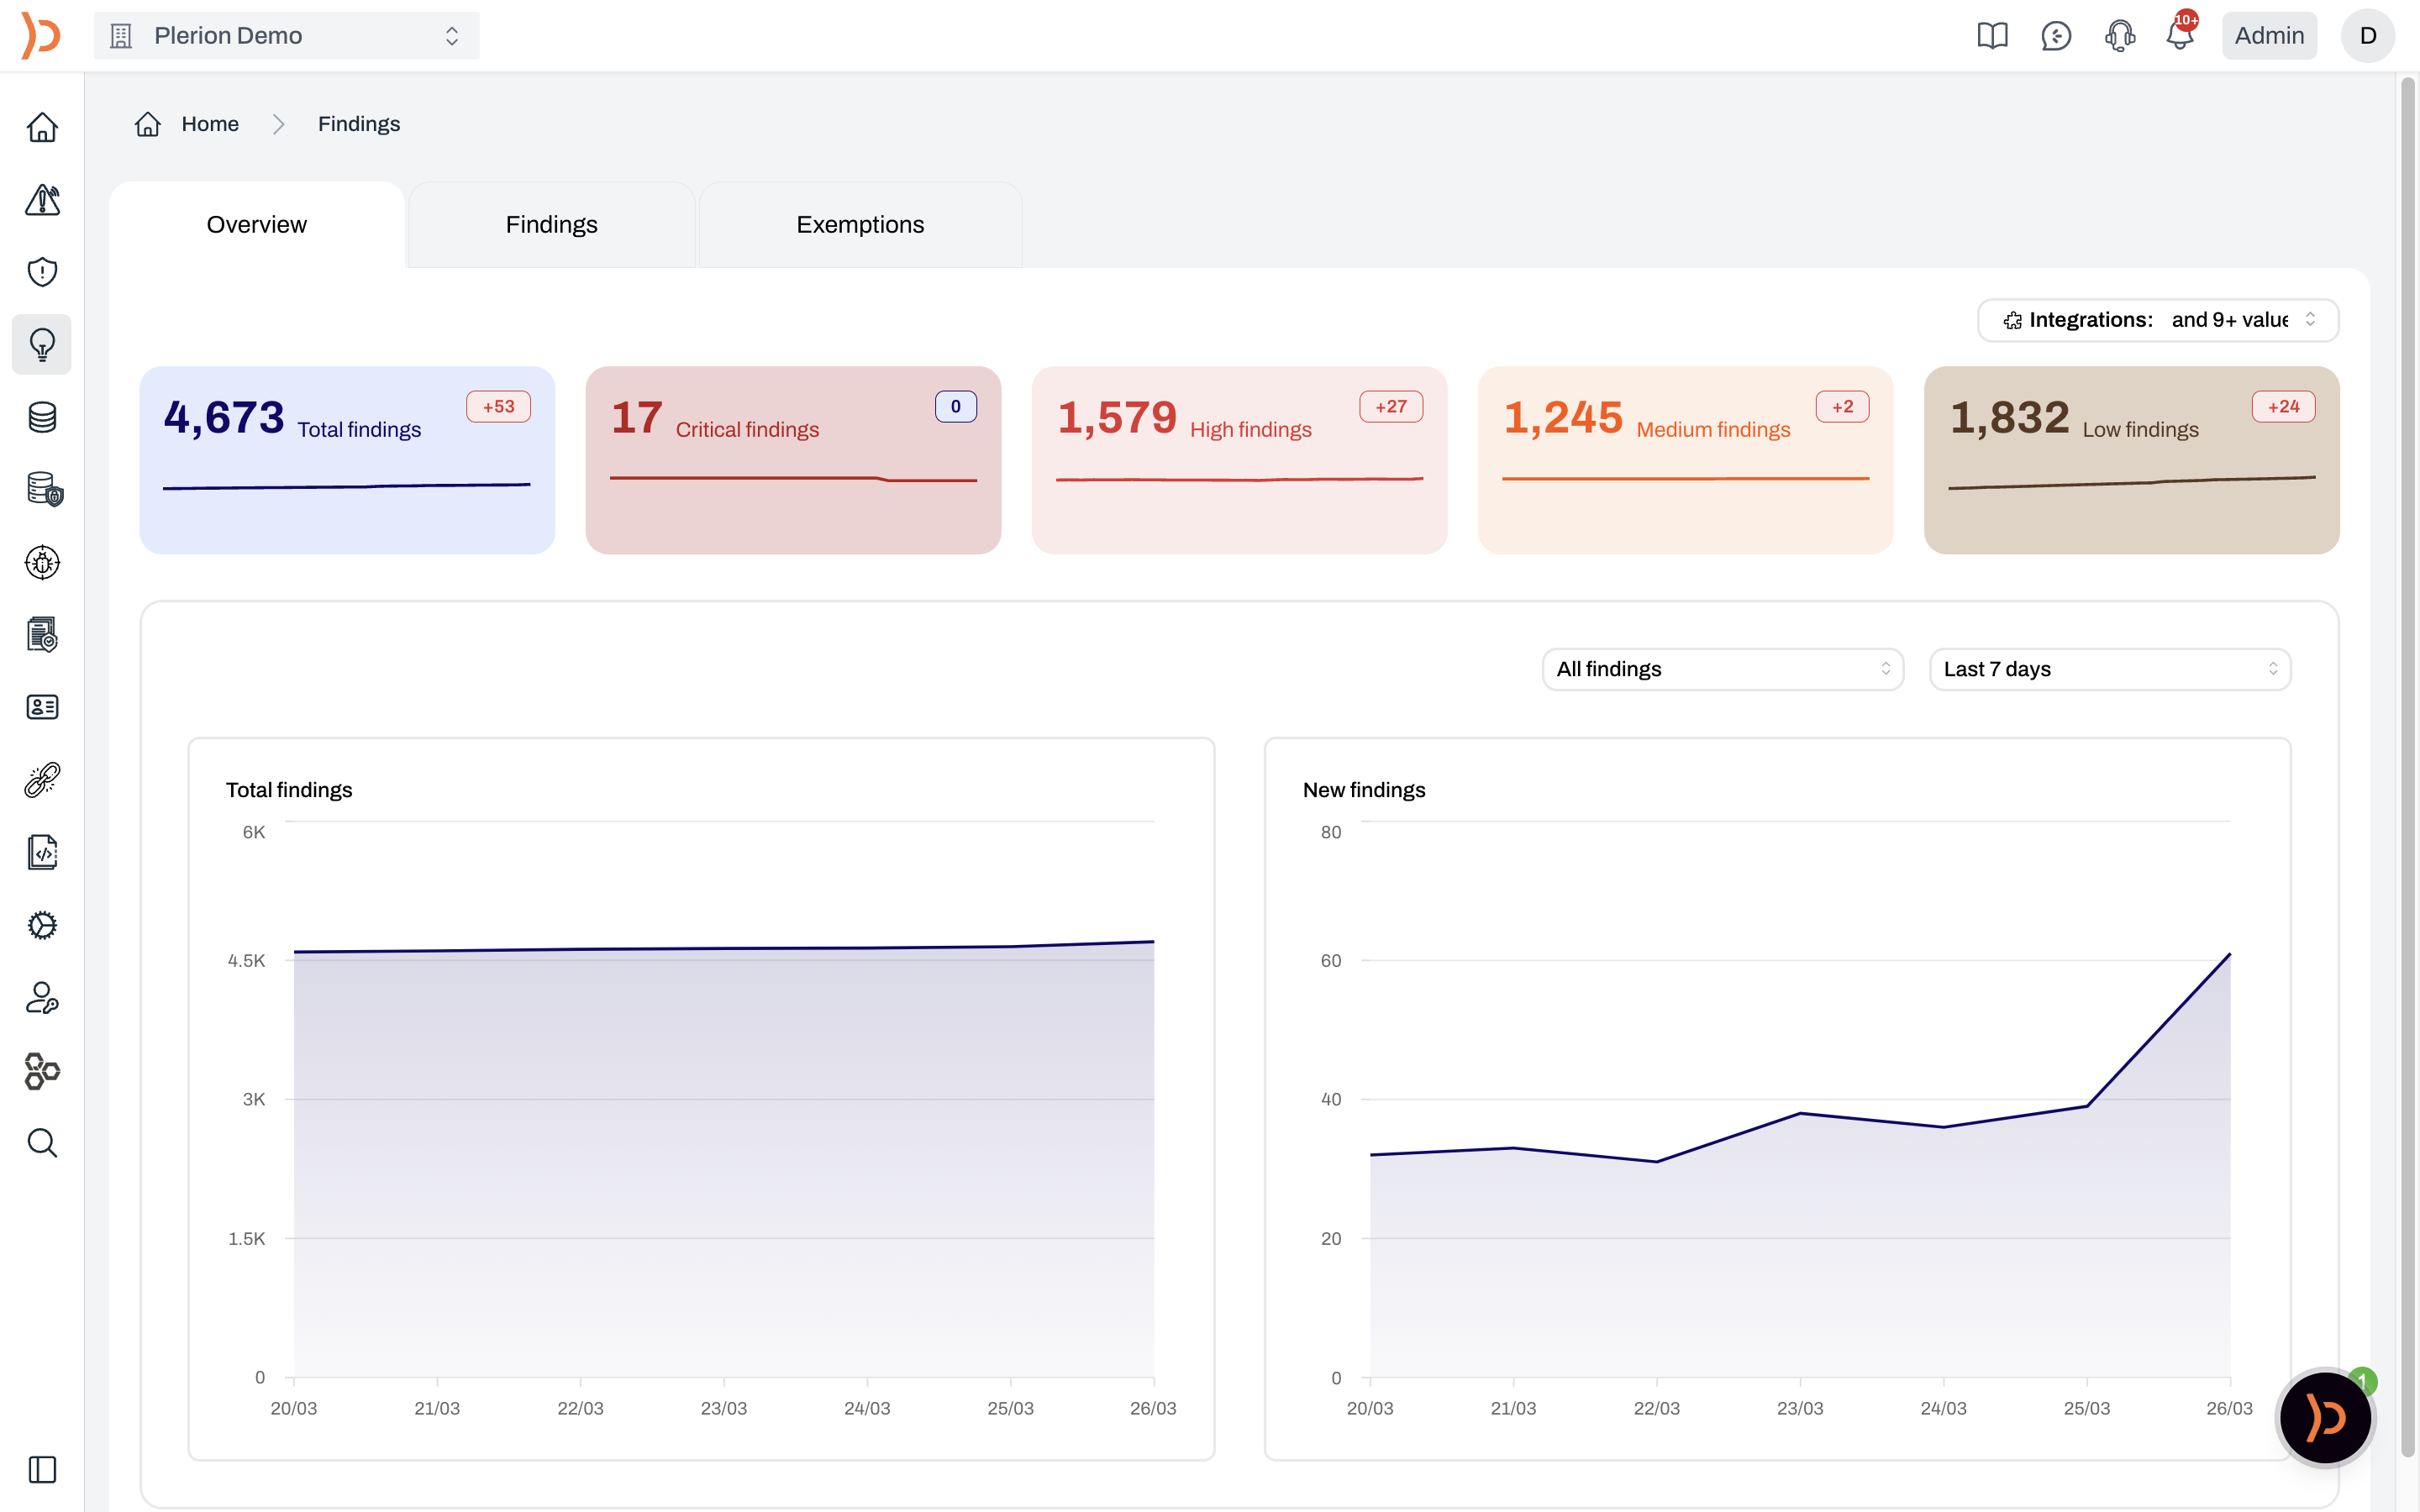Open the Integrations filter dropdown

coord(2157,320)
